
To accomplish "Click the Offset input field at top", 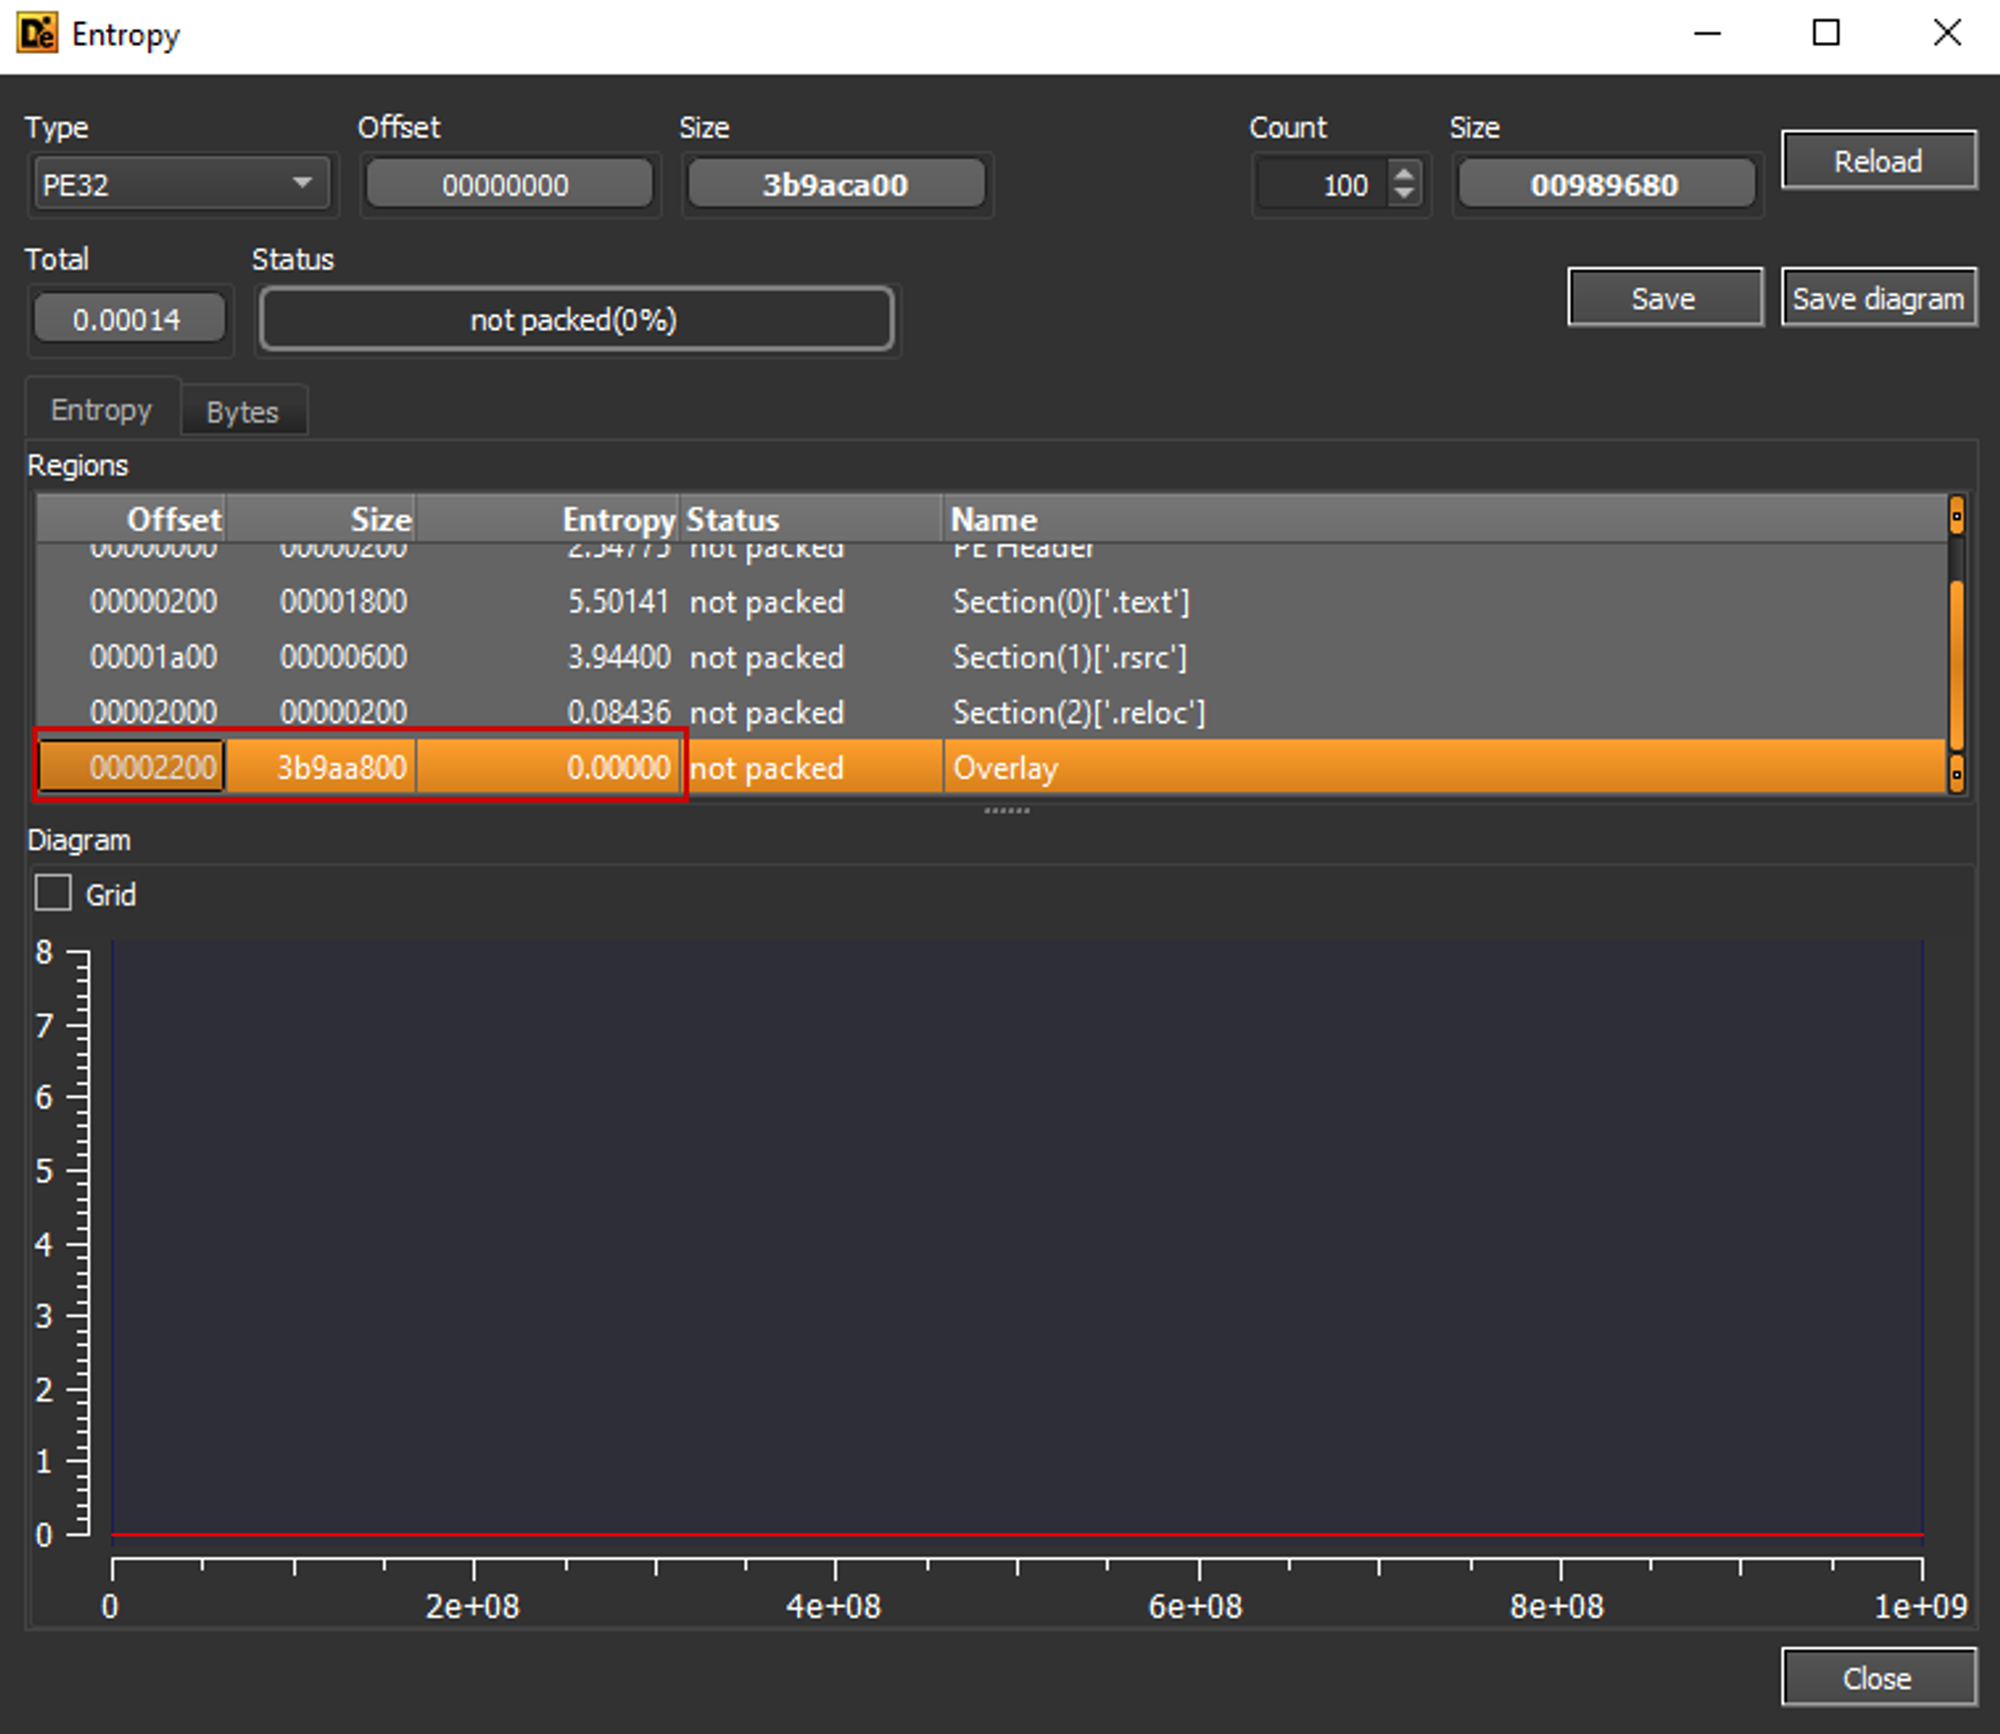I will 507,185.
